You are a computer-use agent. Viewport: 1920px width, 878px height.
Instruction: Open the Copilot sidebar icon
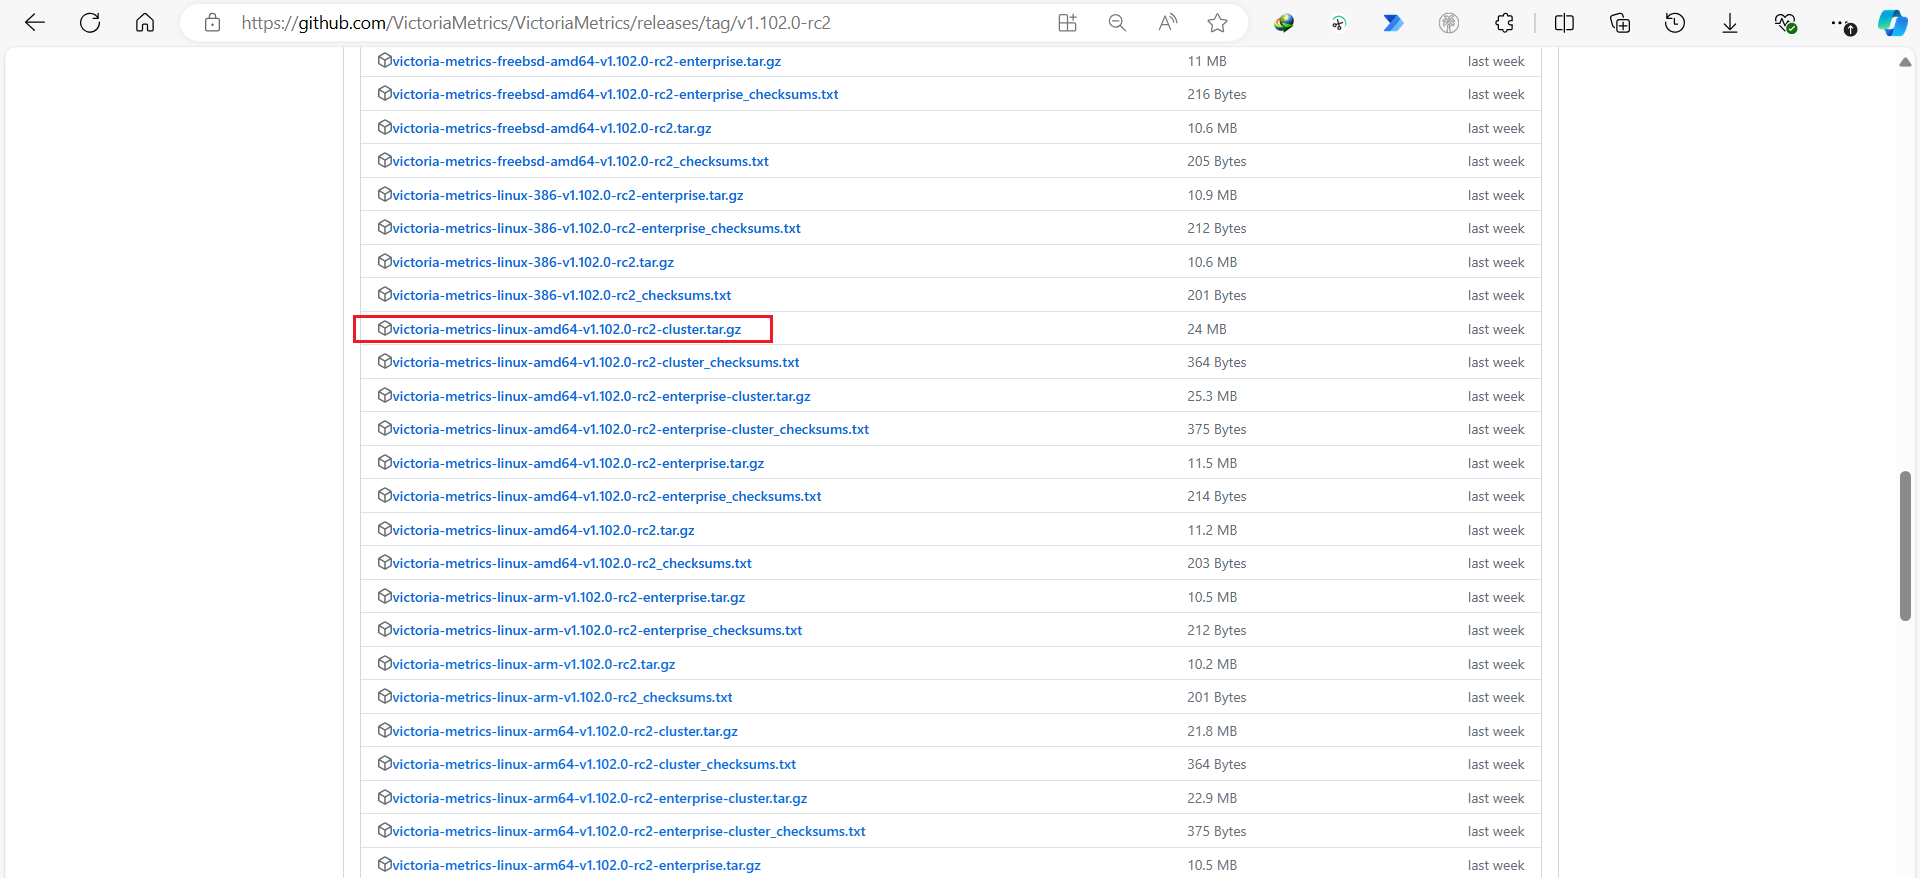tap(1892, 23)
